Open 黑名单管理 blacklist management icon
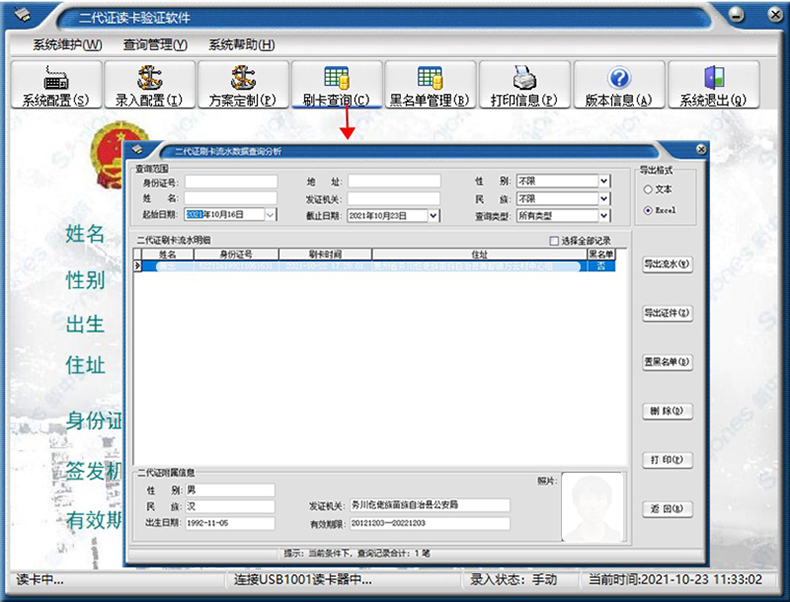This screenshot has width=790, height=602. pos(430,78)
